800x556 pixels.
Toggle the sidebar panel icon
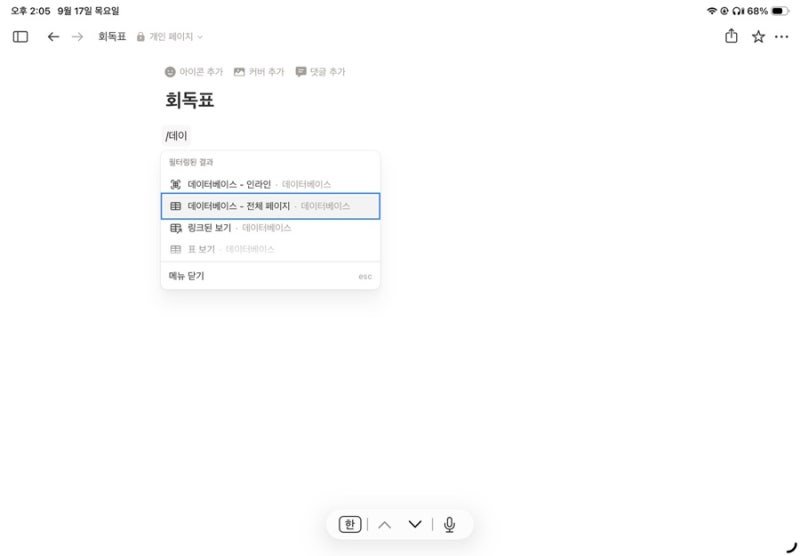tap(20, 37)
